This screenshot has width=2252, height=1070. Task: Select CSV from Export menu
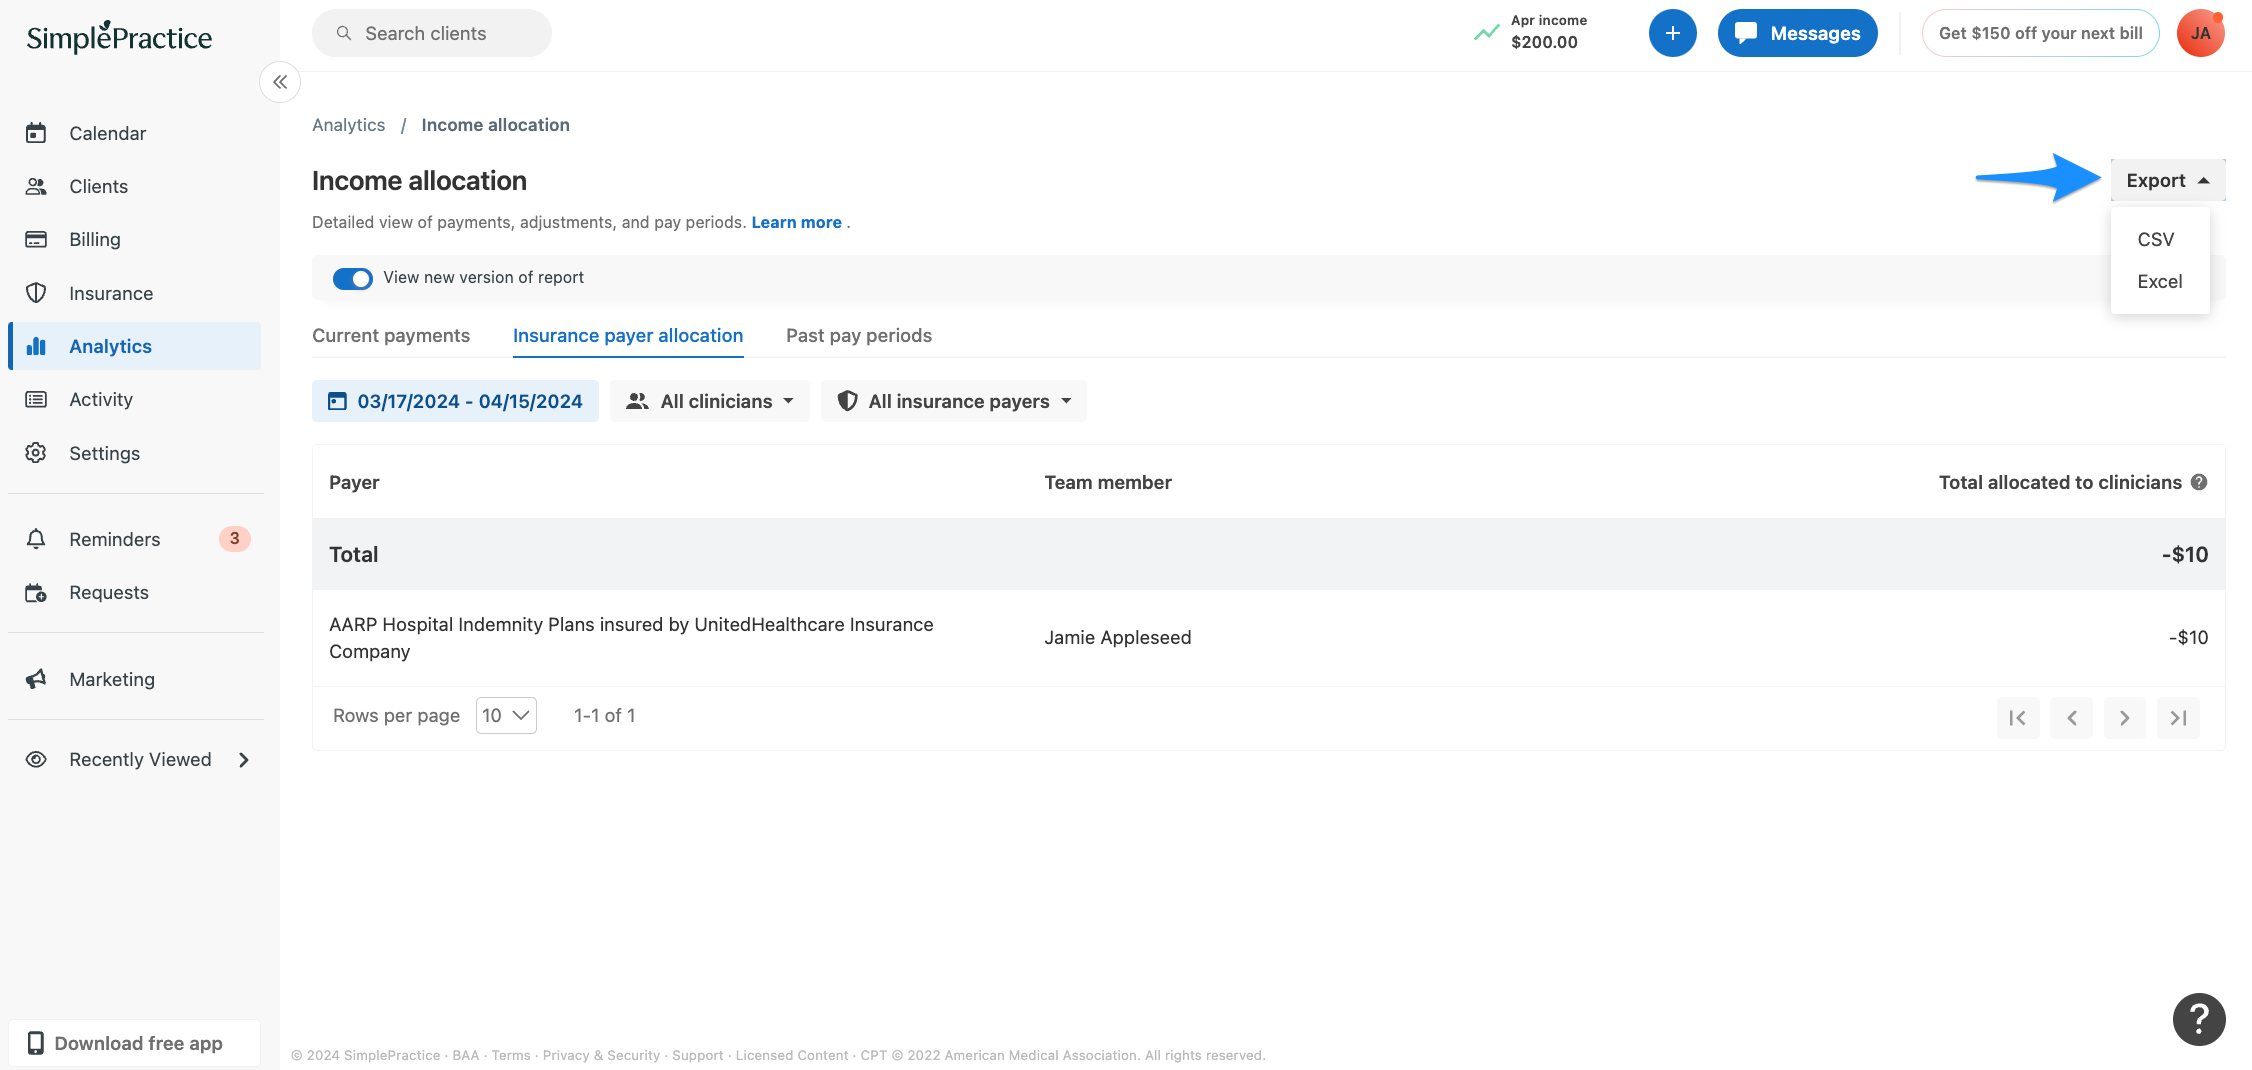[x=2156, y=239]
